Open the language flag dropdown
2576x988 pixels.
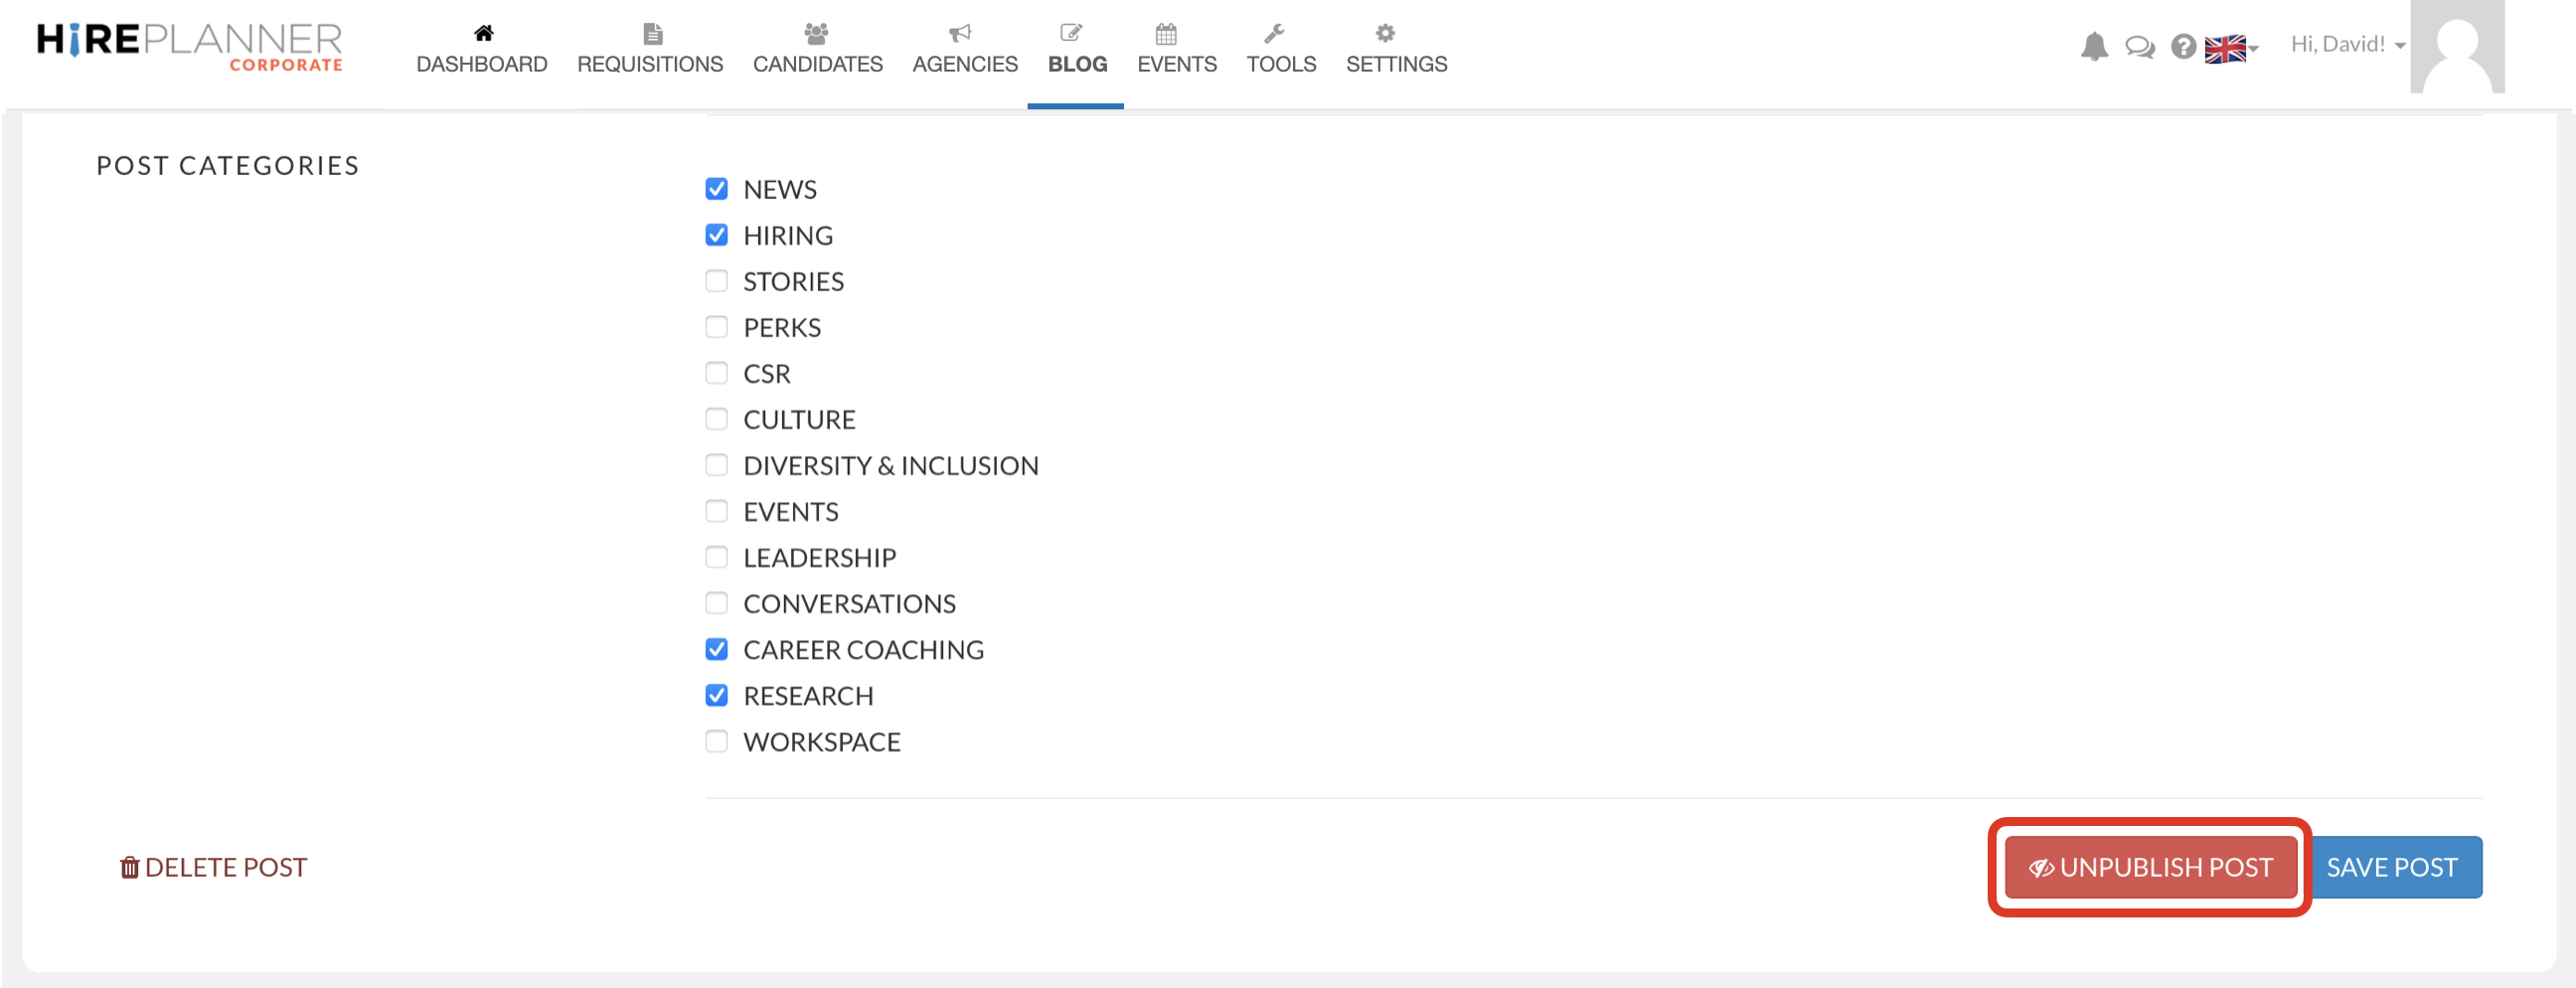[x=2228, y=46]
